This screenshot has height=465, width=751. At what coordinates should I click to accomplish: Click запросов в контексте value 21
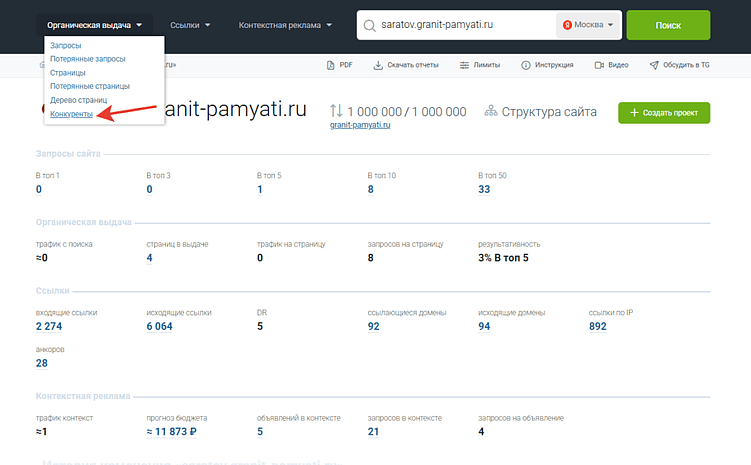(x=373, y=431)
